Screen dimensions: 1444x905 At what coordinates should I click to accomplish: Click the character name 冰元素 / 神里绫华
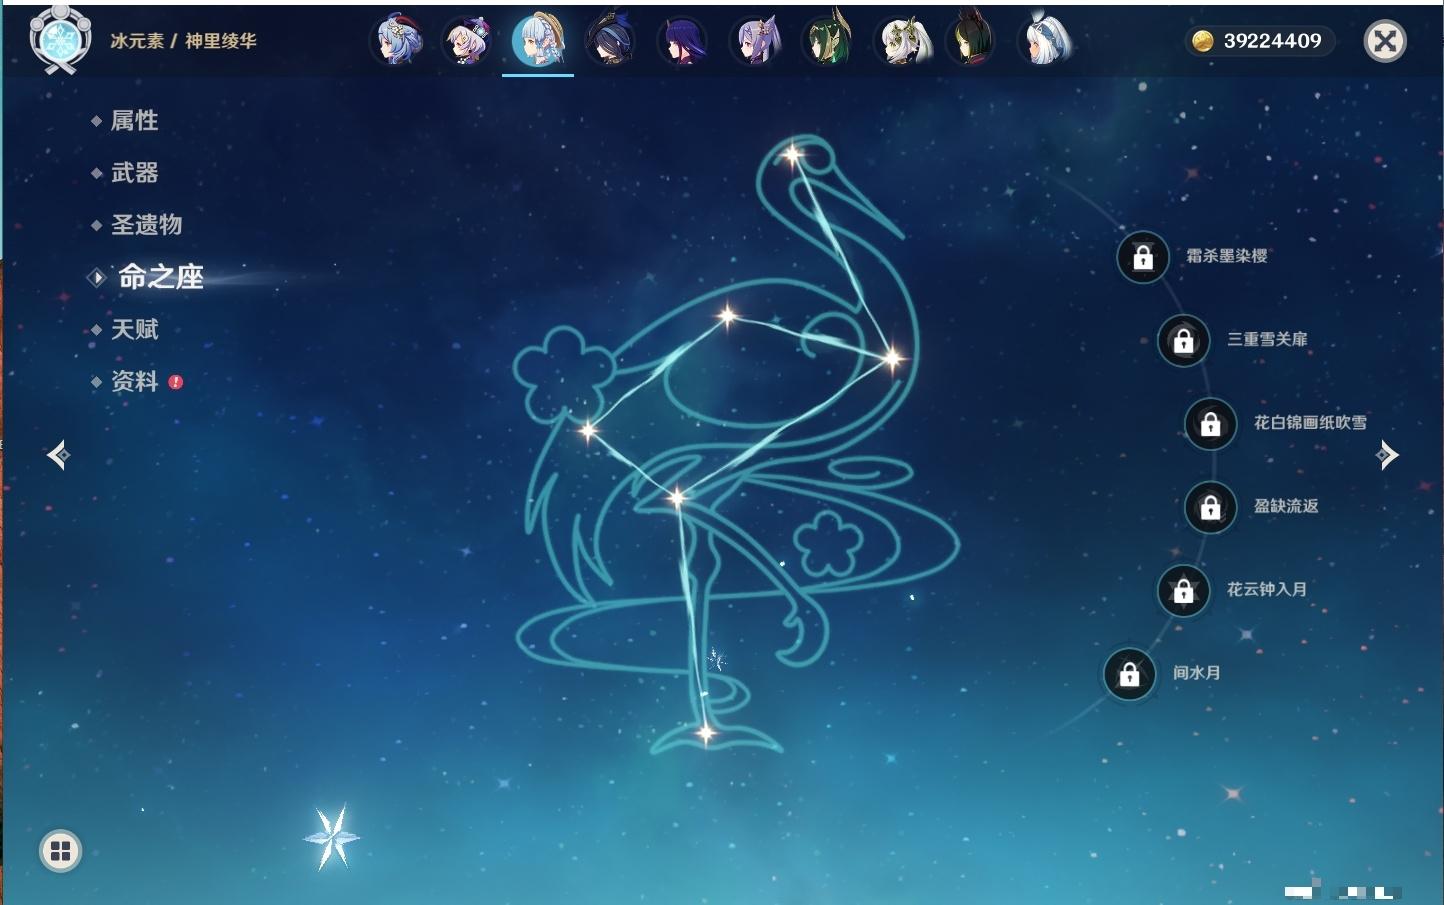click(183, 41)
